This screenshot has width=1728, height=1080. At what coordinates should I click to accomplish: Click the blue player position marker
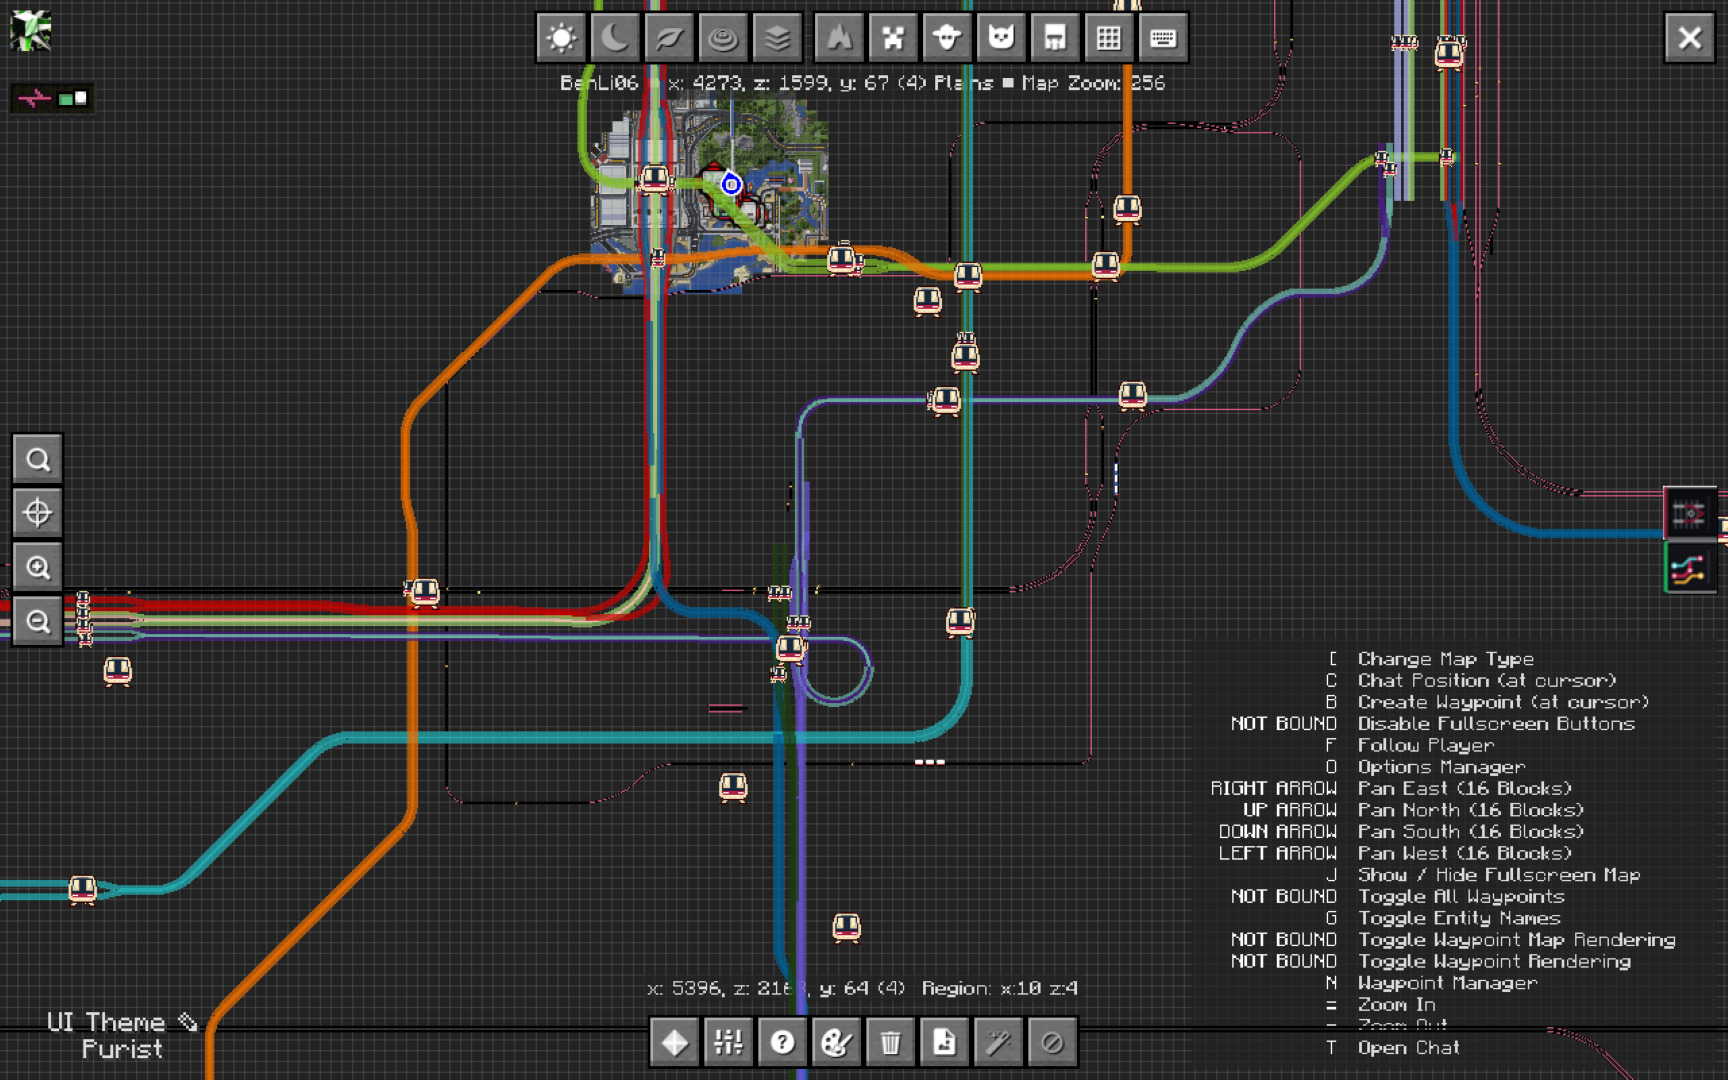pos(731,184)
